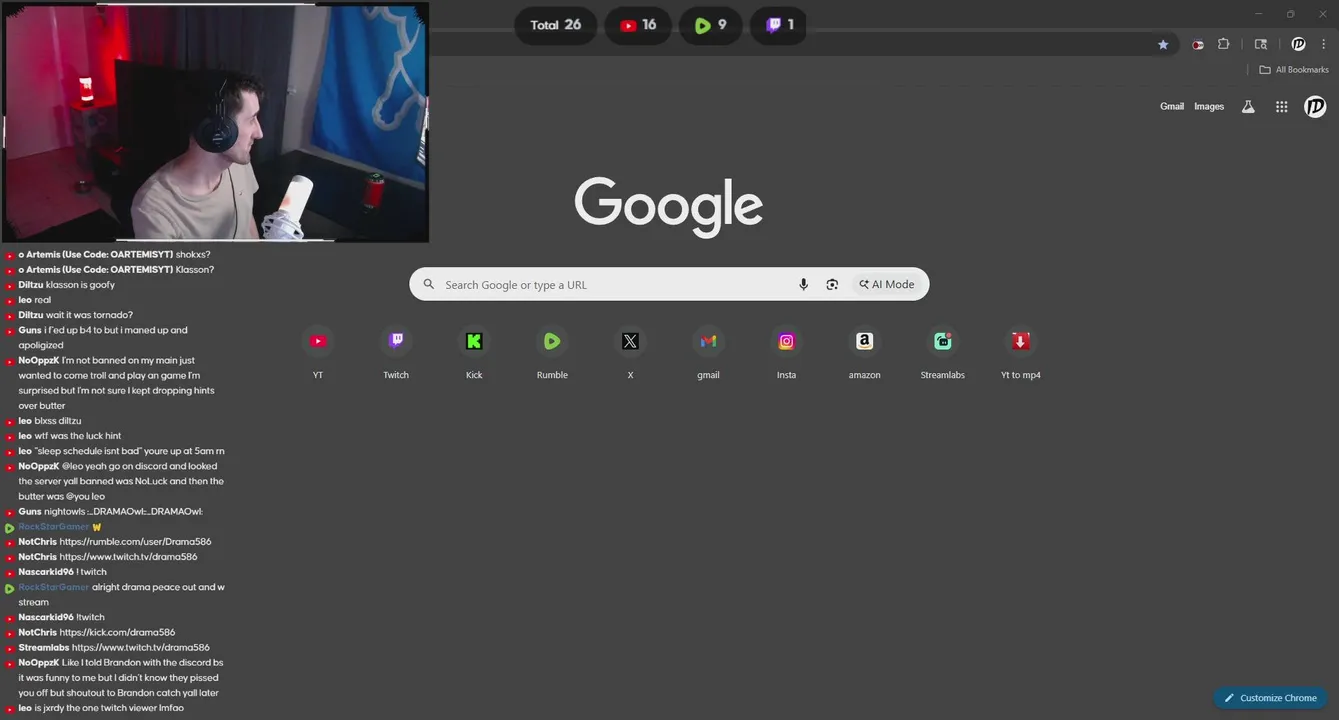This screenshot has width=1339, height=720.
Task: Open the Twitch shortcut tile
Action: 396,352
